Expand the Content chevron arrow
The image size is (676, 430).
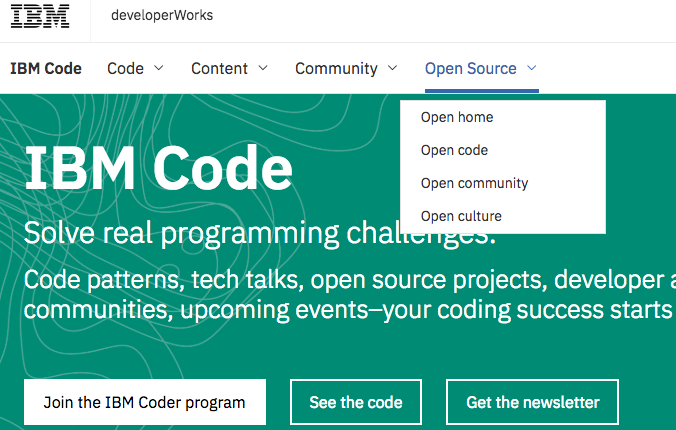pyautogui.click(x=263, y=68)
